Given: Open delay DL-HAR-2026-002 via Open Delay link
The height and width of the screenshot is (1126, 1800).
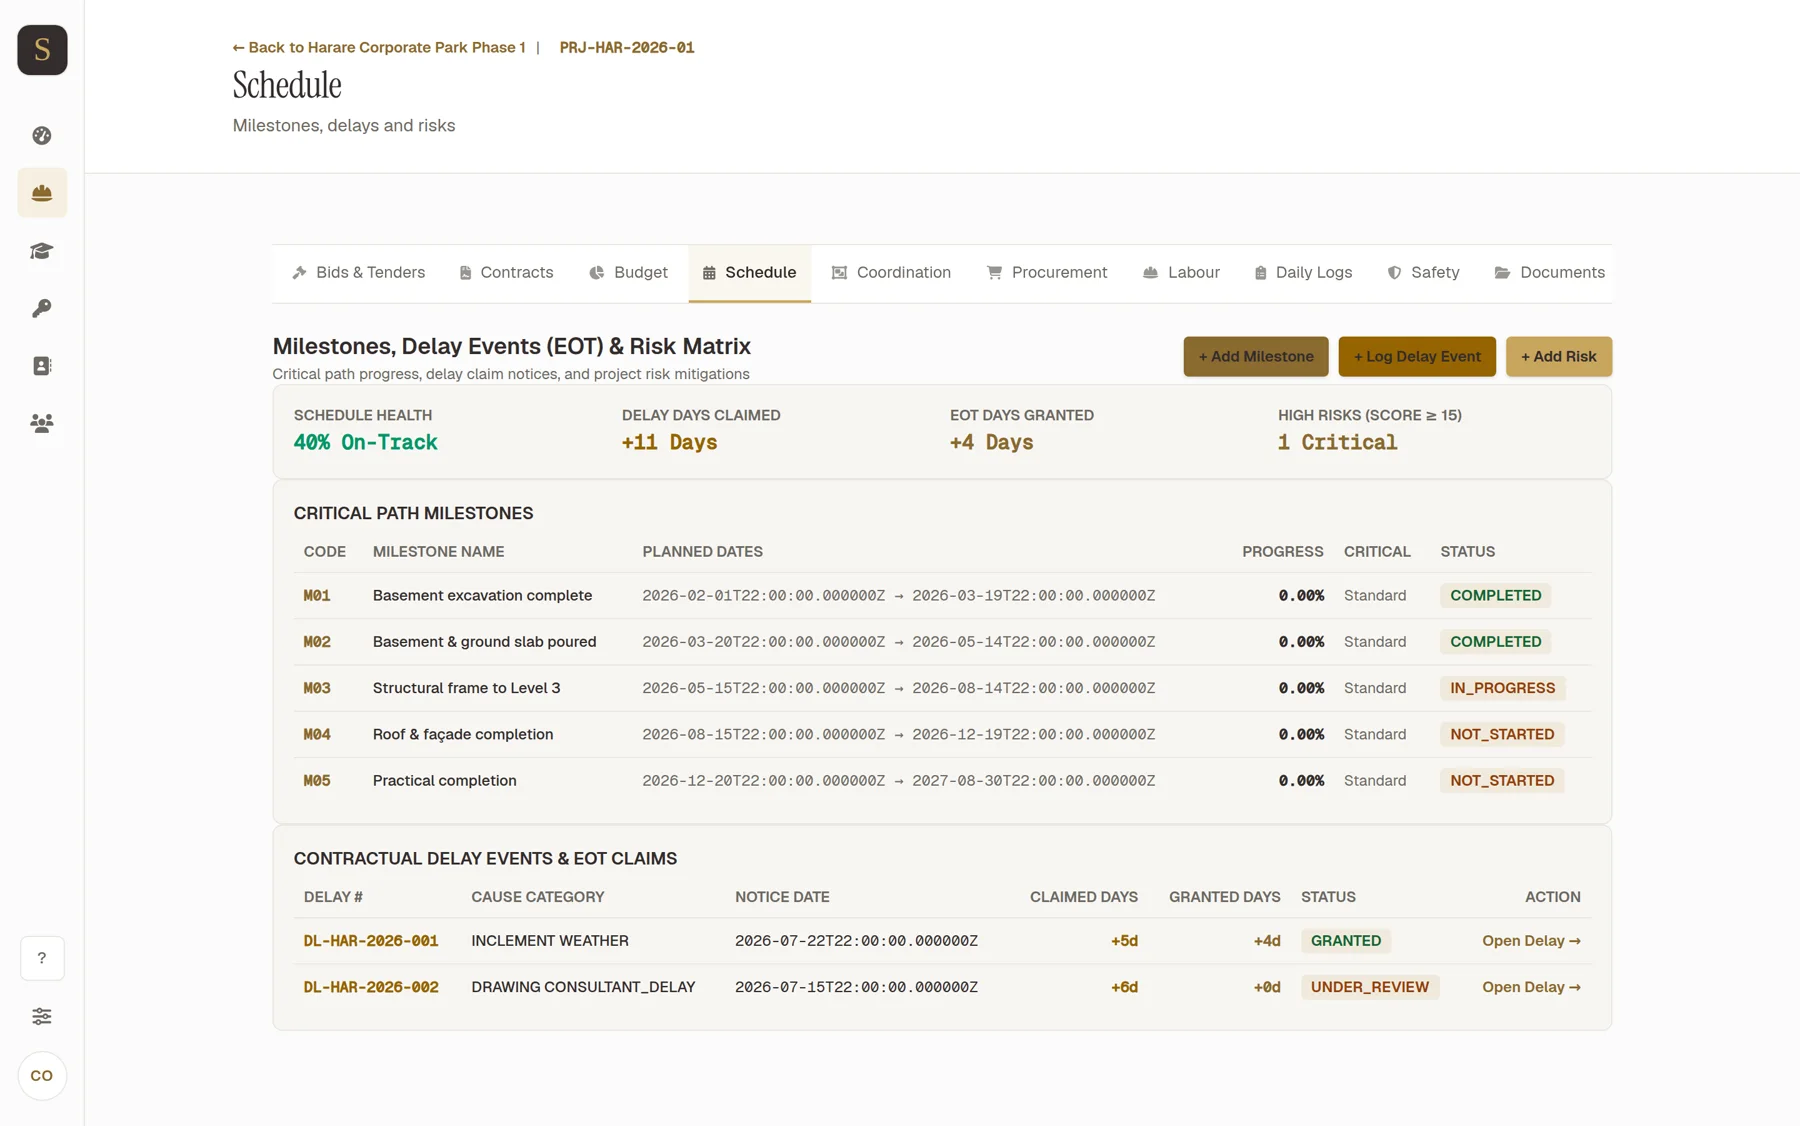Looking at the screenshot, I should [x=1531, y=987].
